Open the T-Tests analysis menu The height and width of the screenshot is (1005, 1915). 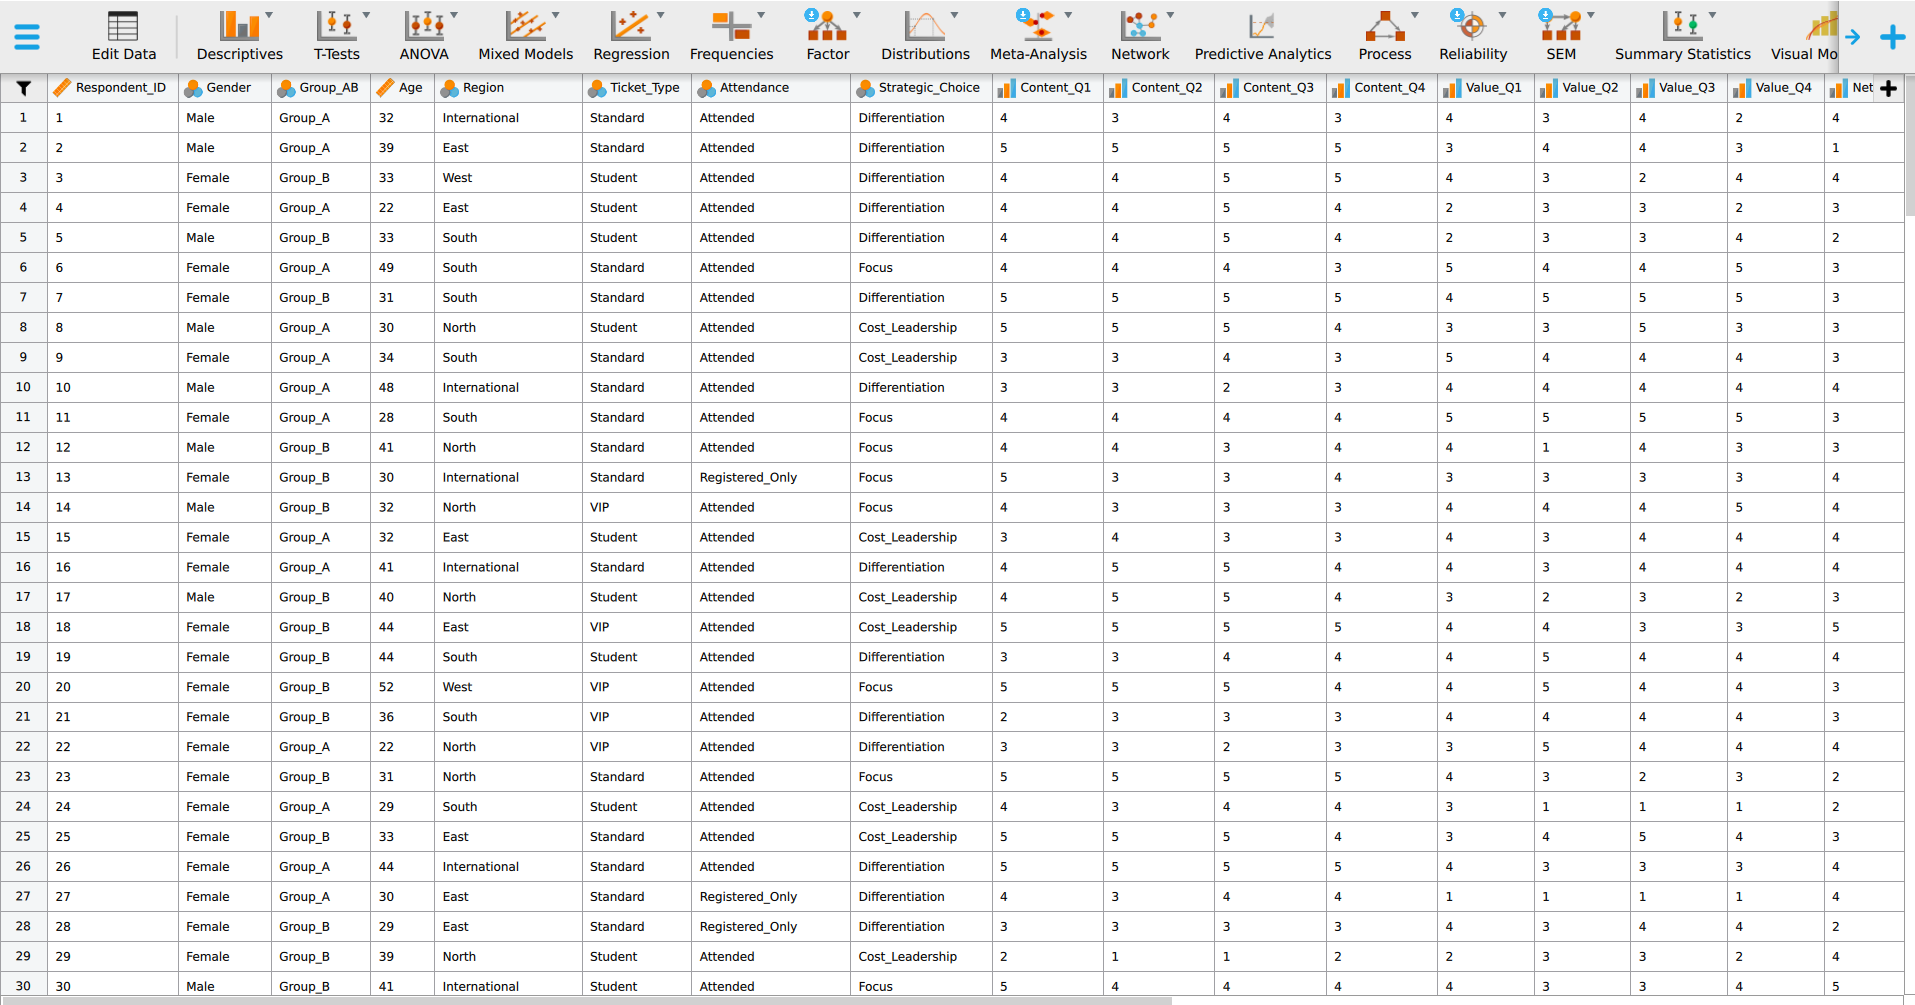click(337, 37)
